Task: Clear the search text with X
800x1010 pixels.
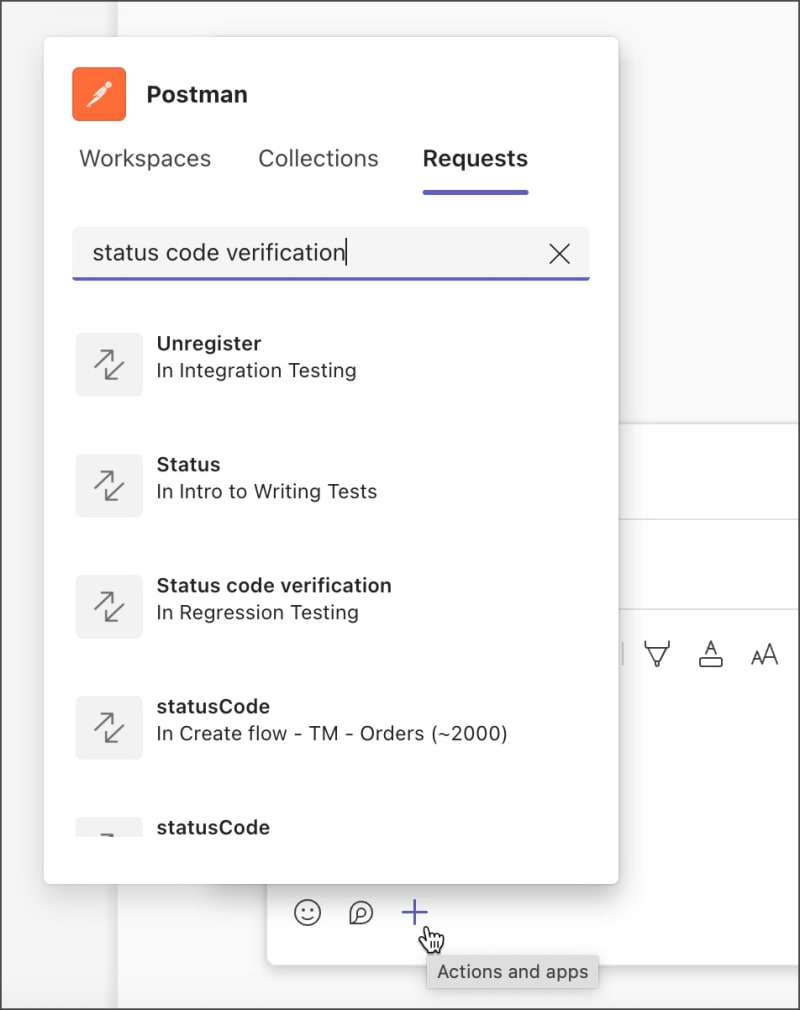Action: (x=560, y=254)
